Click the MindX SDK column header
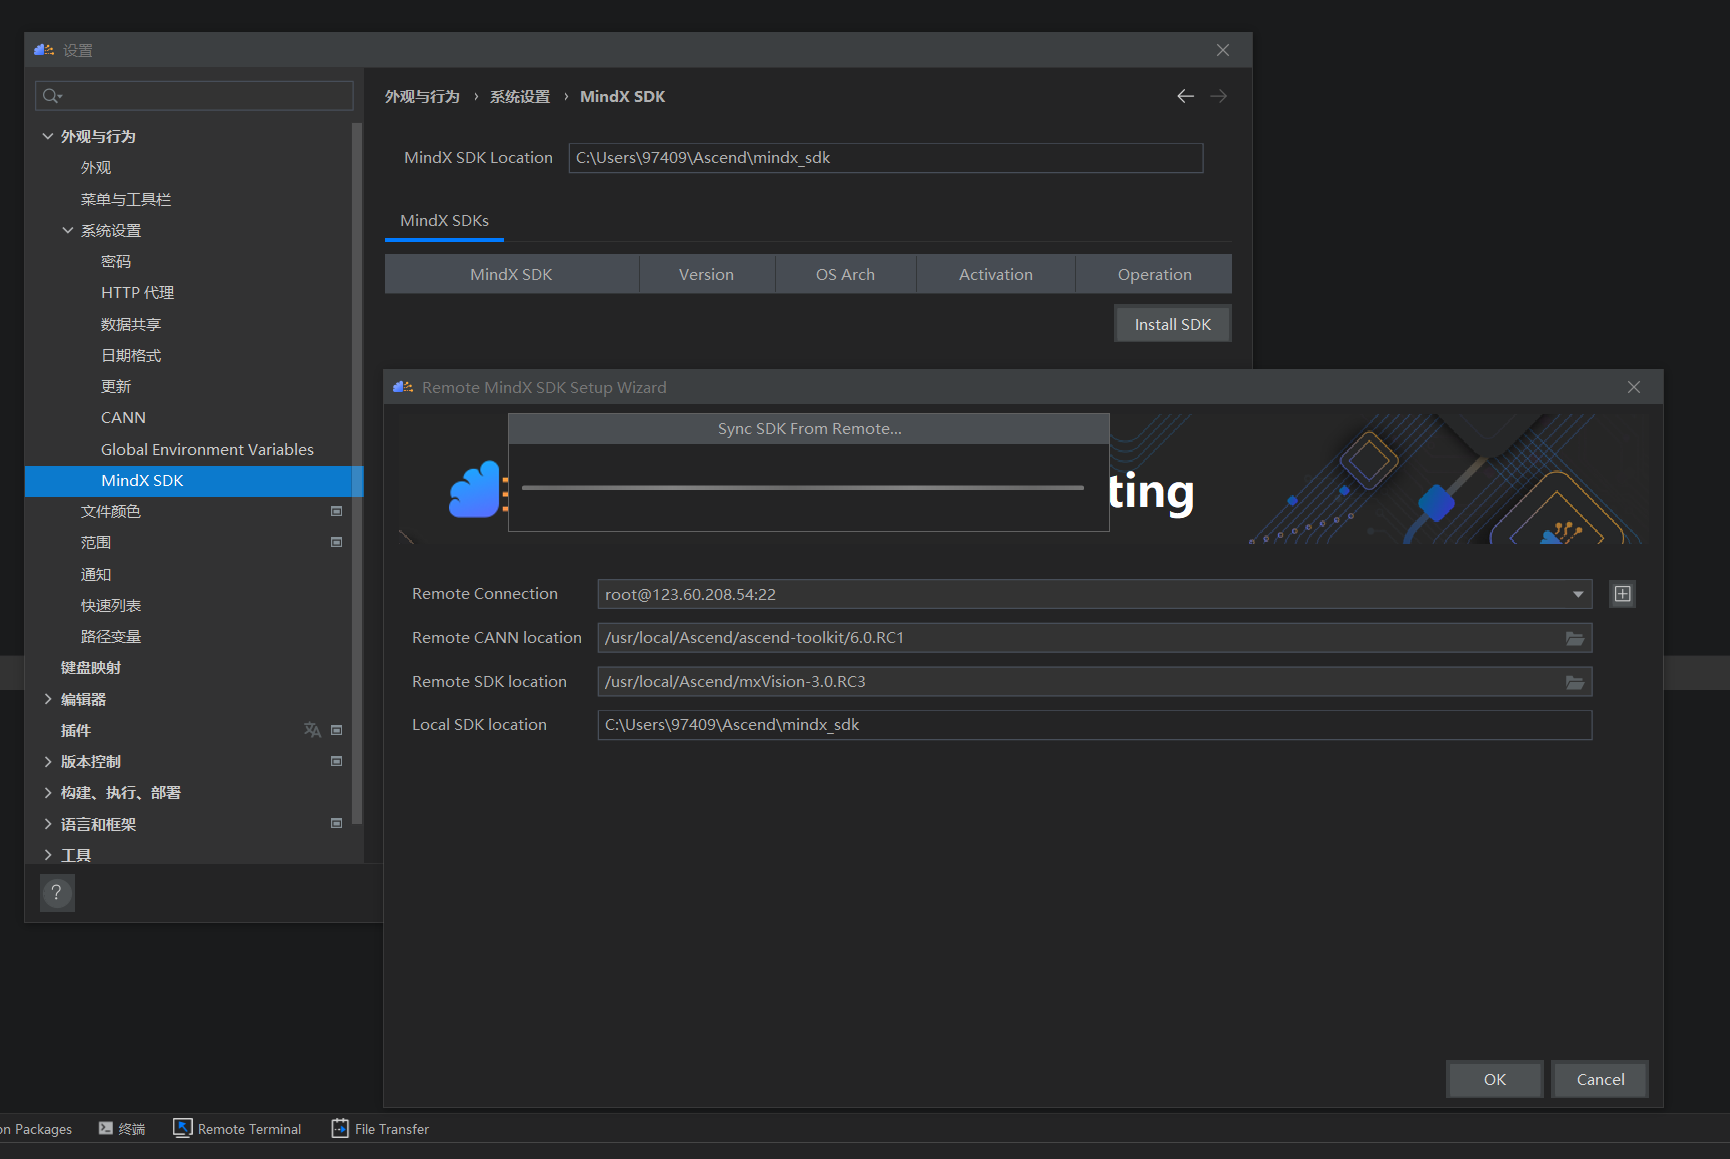Image resolution: width=1730 pixels, height=1159 pixels. [511, 274]
